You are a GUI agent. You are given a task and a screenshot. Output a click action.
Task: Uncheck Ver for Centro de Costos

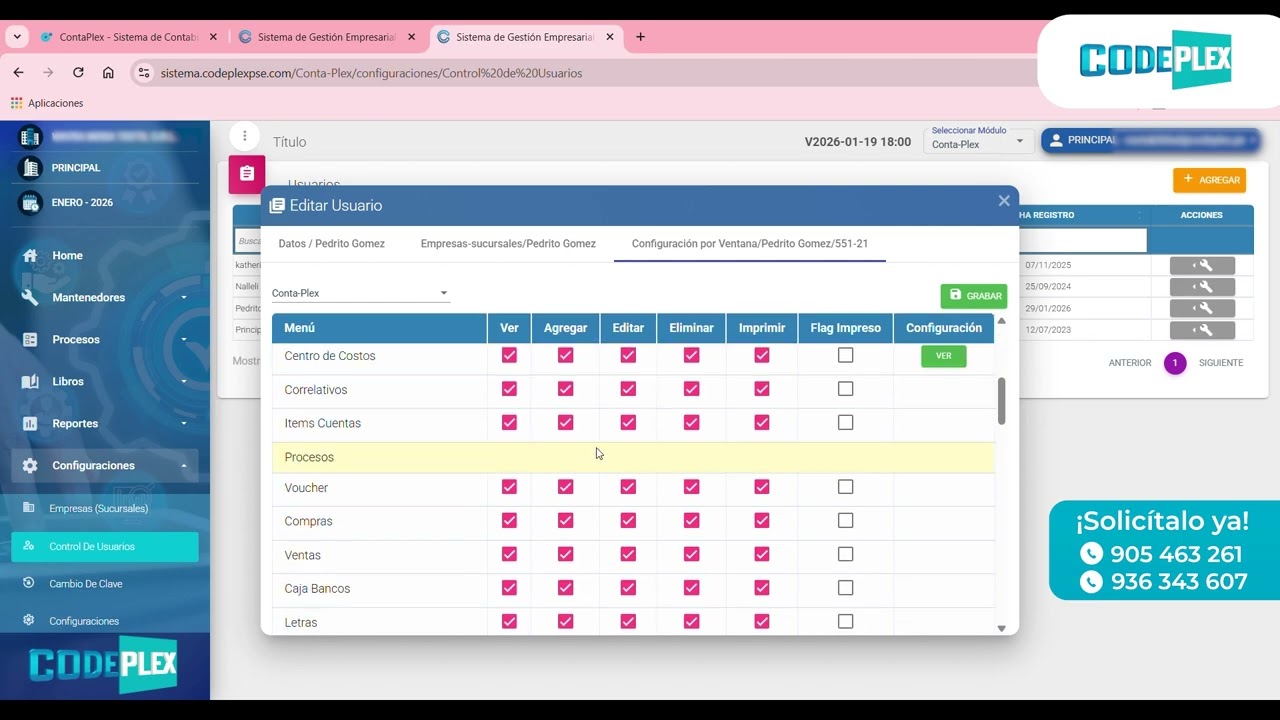[x=509, y=355]
